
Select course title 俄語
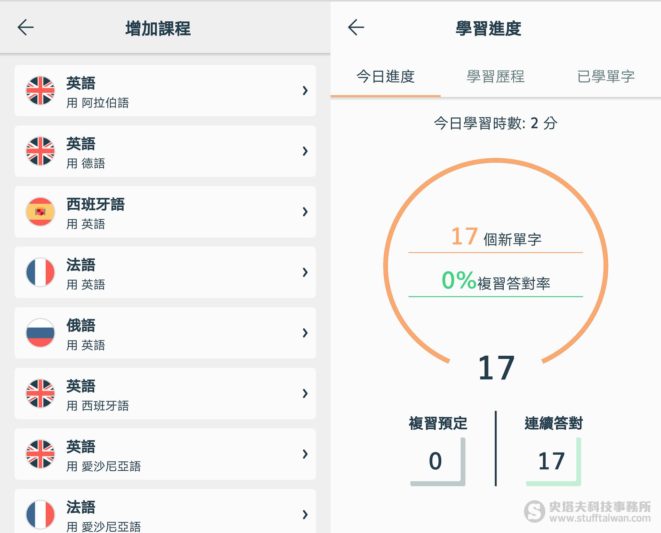(81, 326)
